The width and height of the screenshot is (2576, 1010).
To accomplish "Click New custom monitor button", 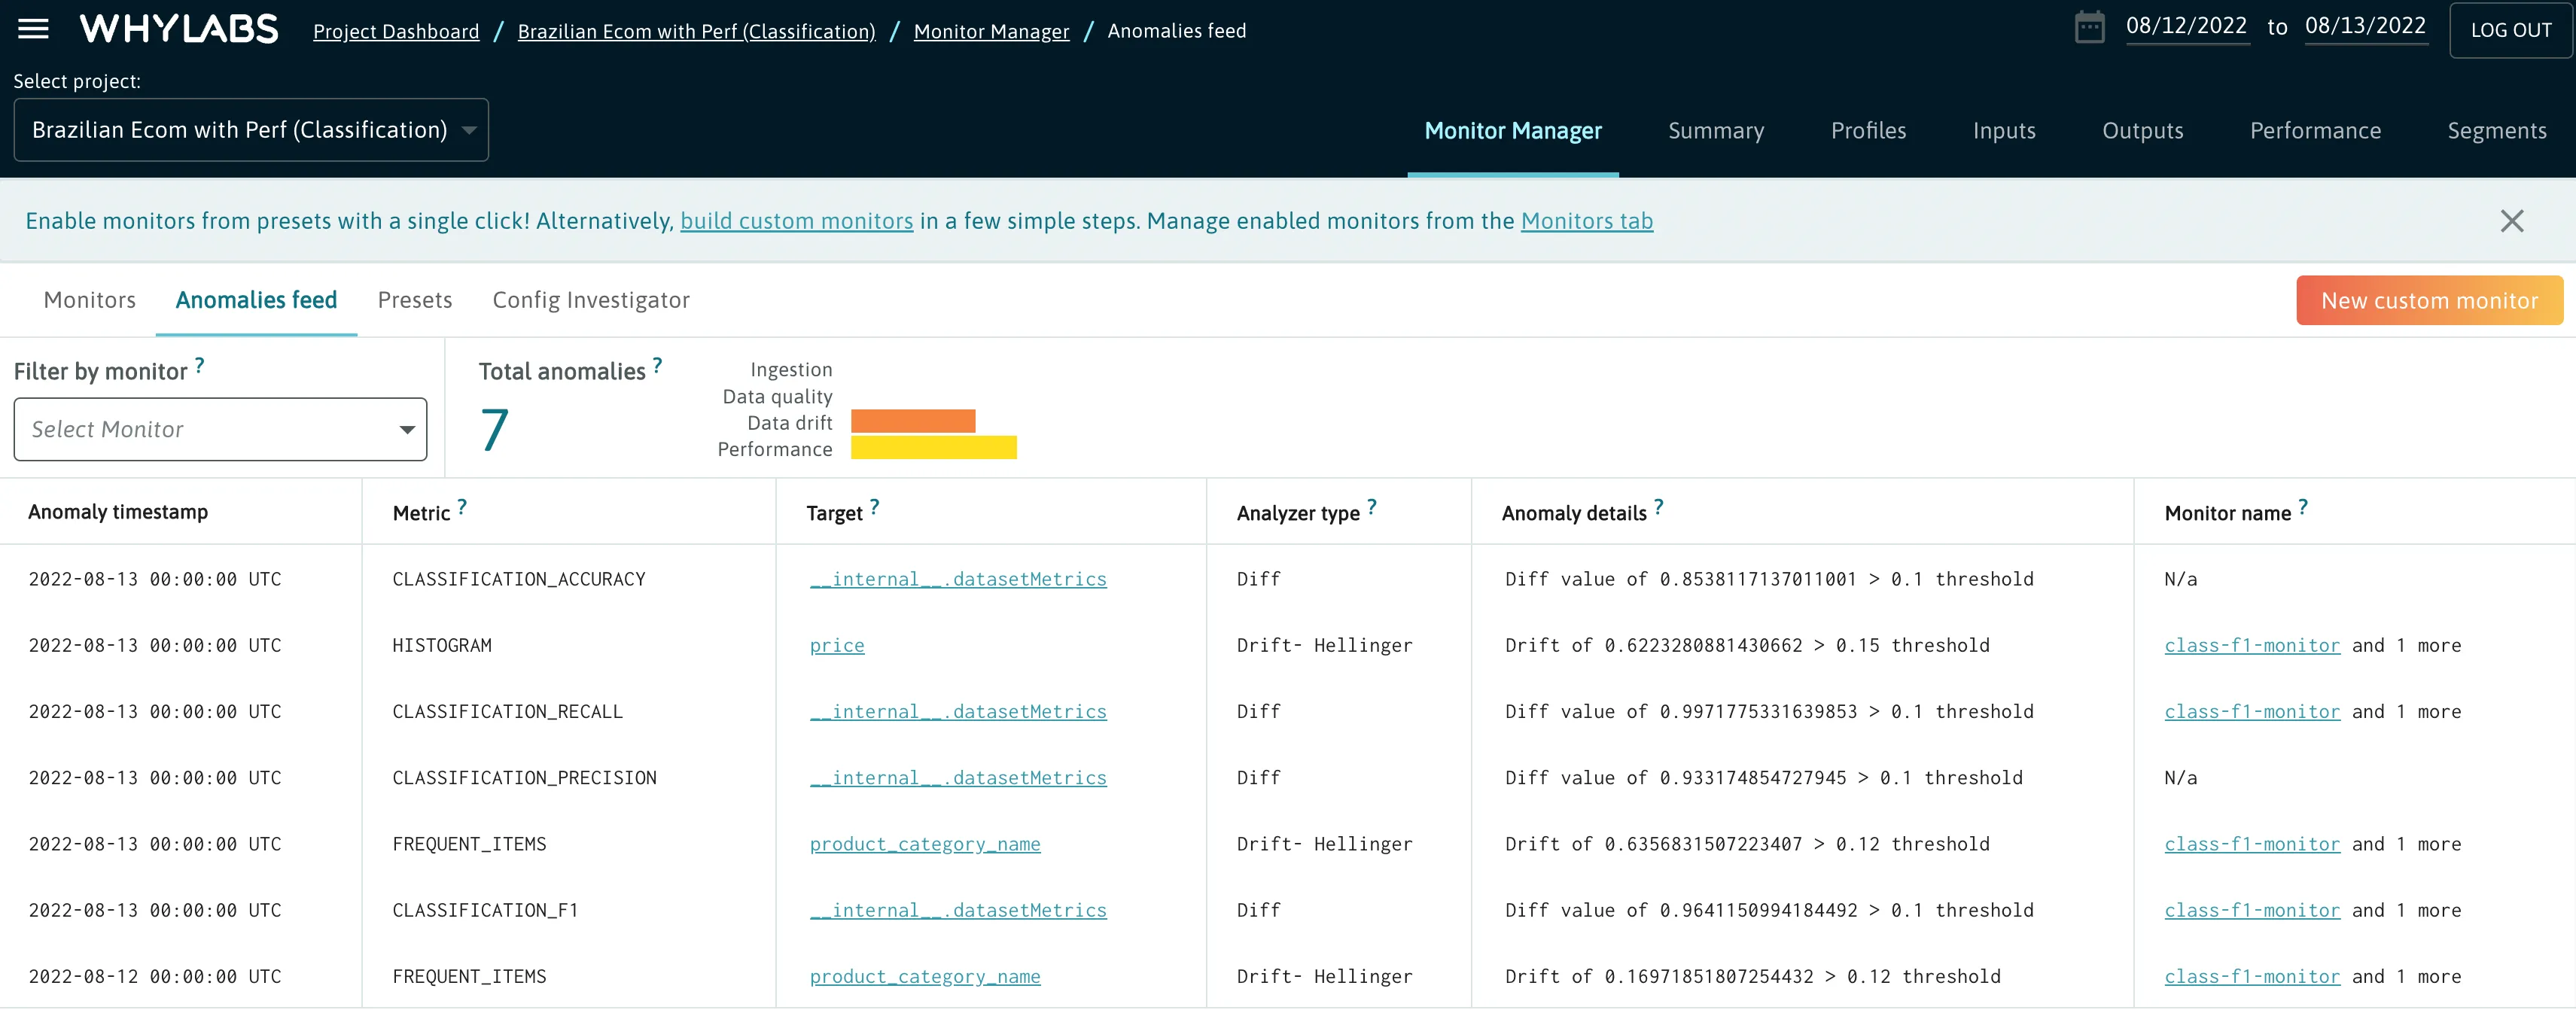I will coord(2428,301).
